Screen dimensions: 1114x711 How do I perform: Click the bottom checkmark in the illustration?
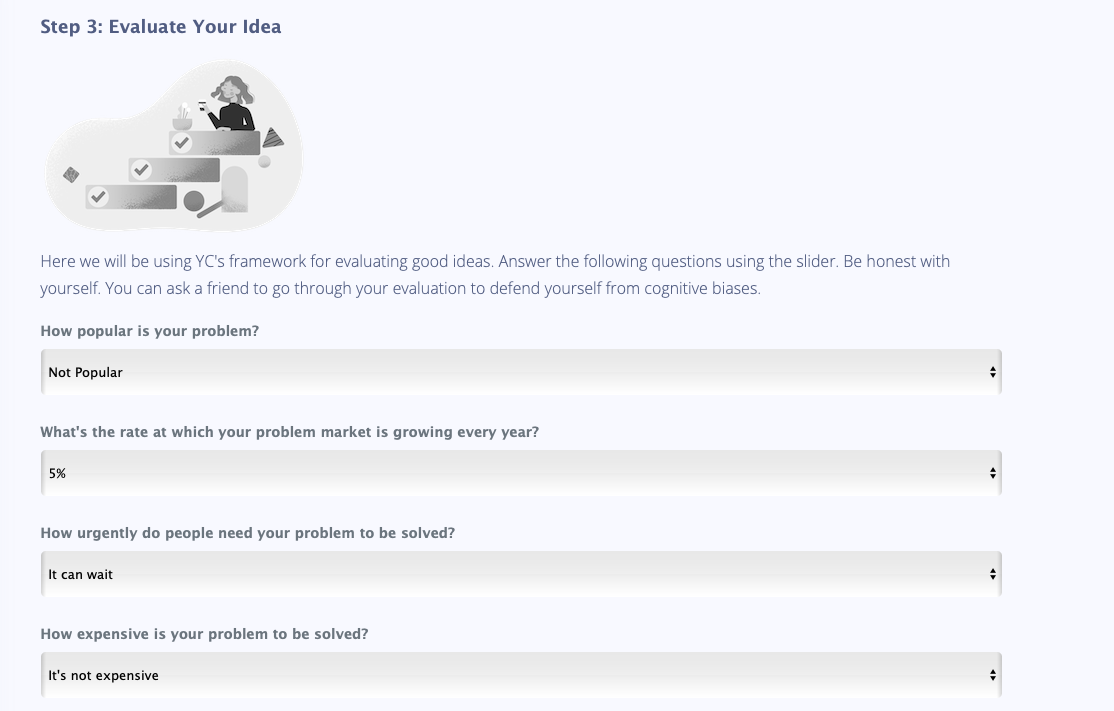tap(98, 198)
